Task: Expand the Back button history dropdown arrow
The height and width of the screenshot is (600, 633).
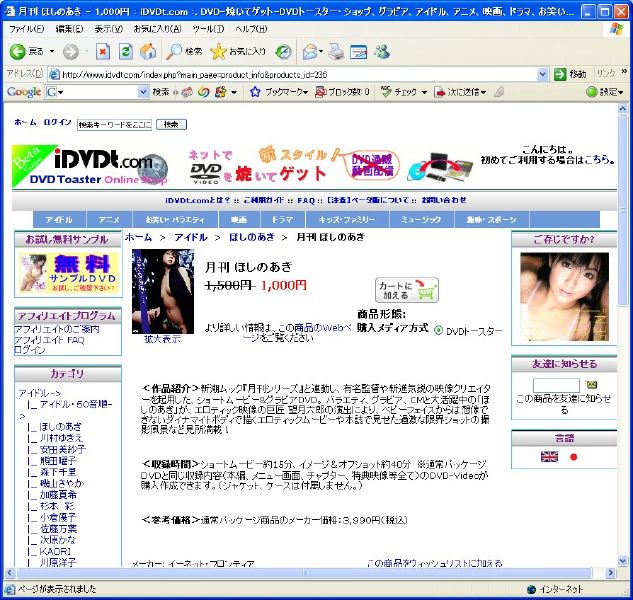Action: tap(51, 51)
